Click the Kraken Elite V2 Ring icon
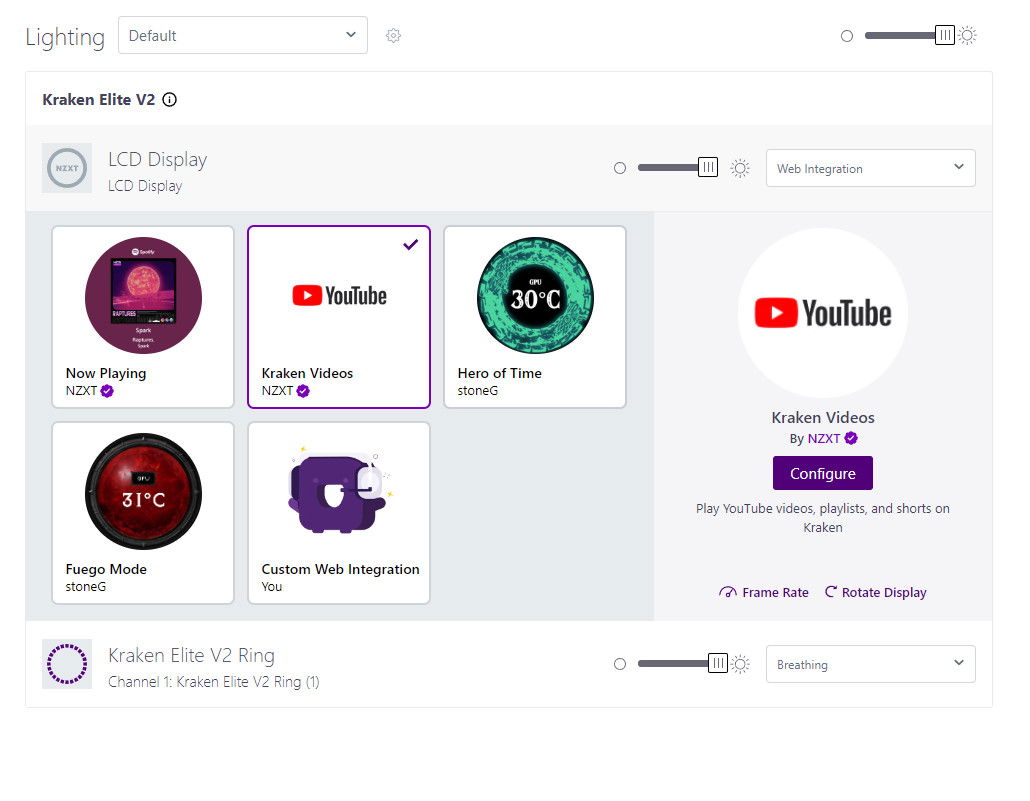 tap(67, 664)
